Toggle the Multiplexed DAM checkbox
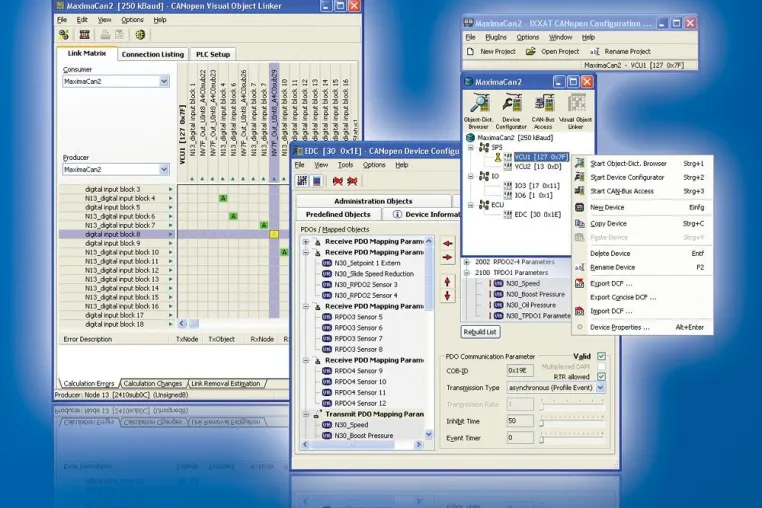Image resolution: width=762 pixels, height=508 pixels. [601, 367]
